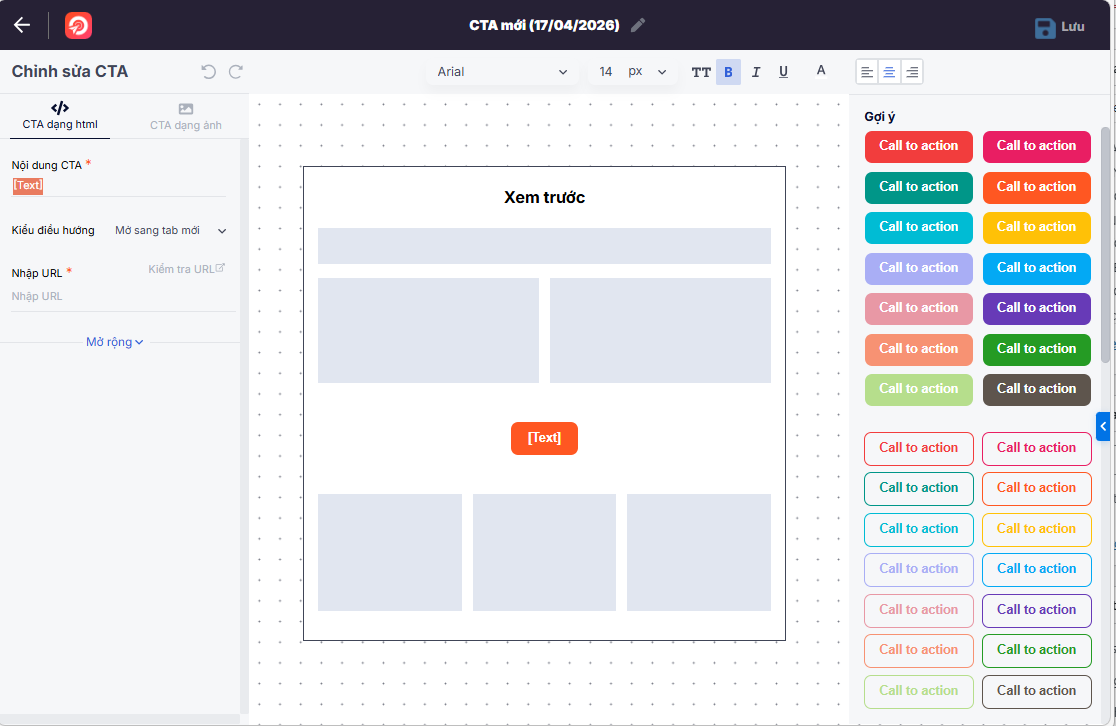The width and height of the screenshot is (1116, 726).
Task: Toggle bold formatting button
Action: [x=728, y=72]
